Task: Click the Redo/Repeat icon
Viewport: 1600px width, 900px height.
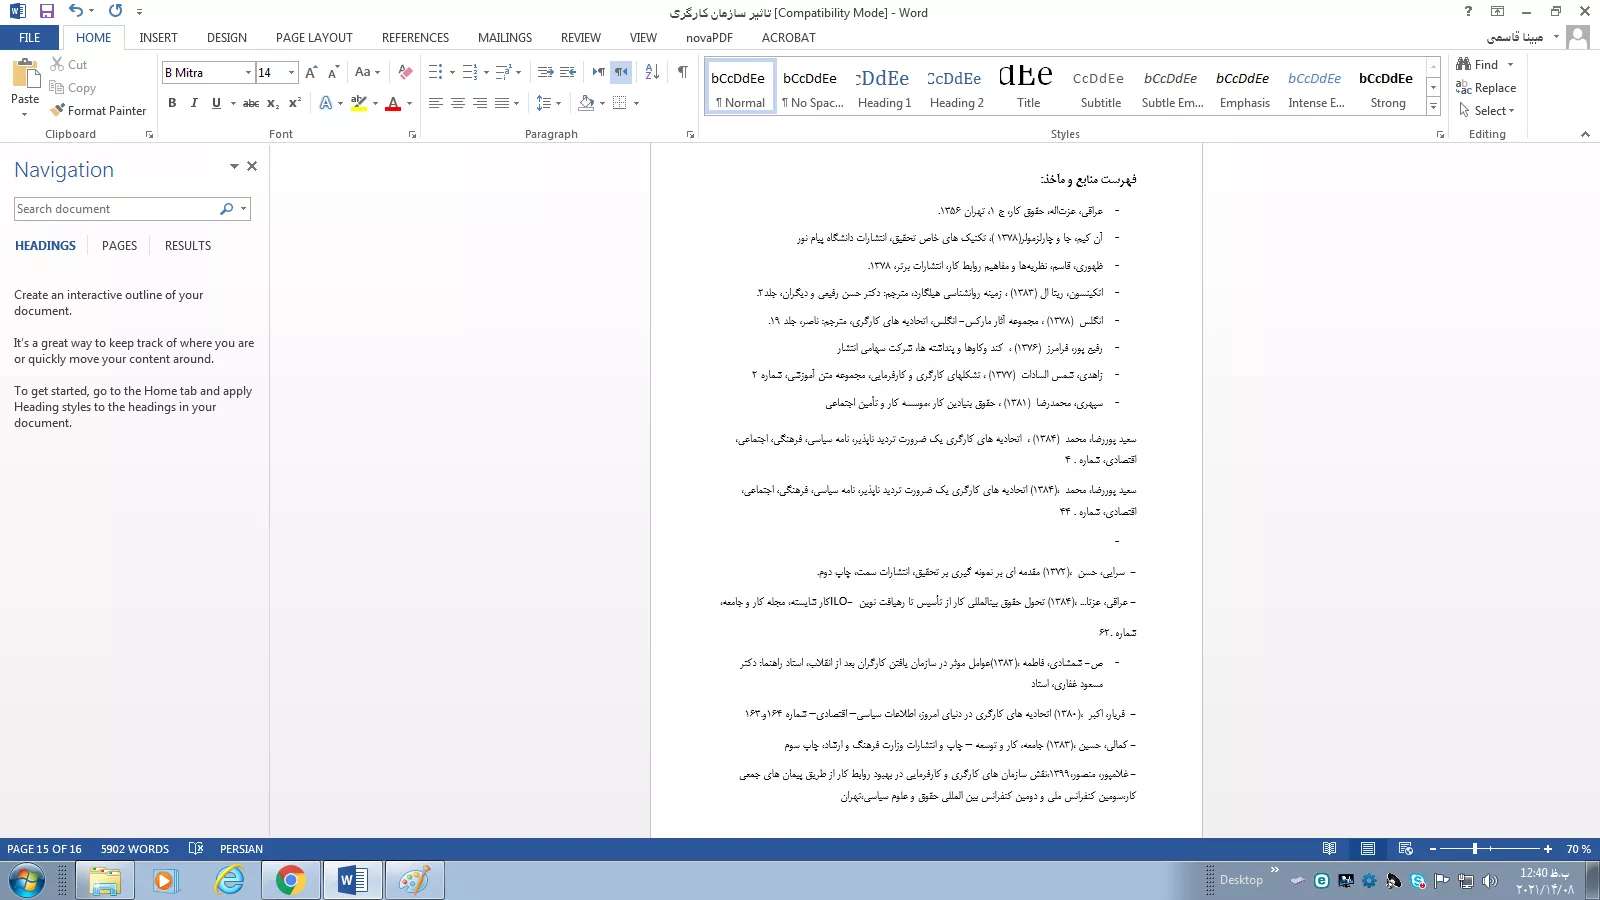Action: (x=115, y=12)
